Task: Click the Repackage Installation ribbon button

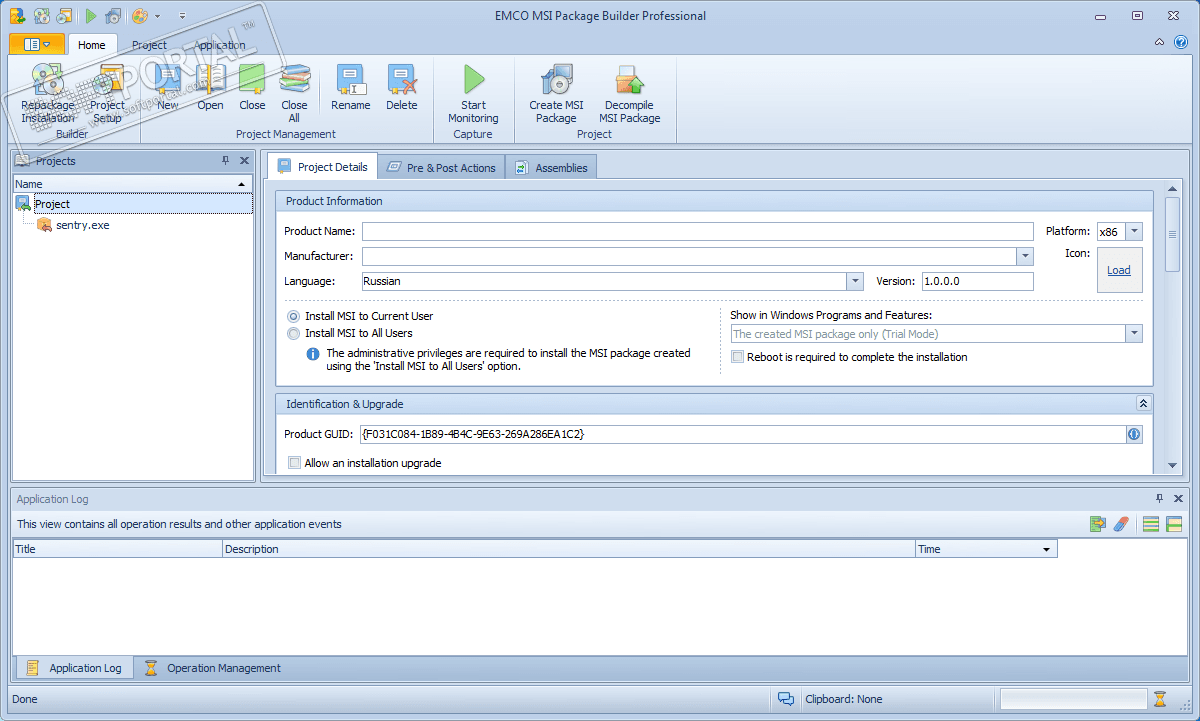Action: 47,94
